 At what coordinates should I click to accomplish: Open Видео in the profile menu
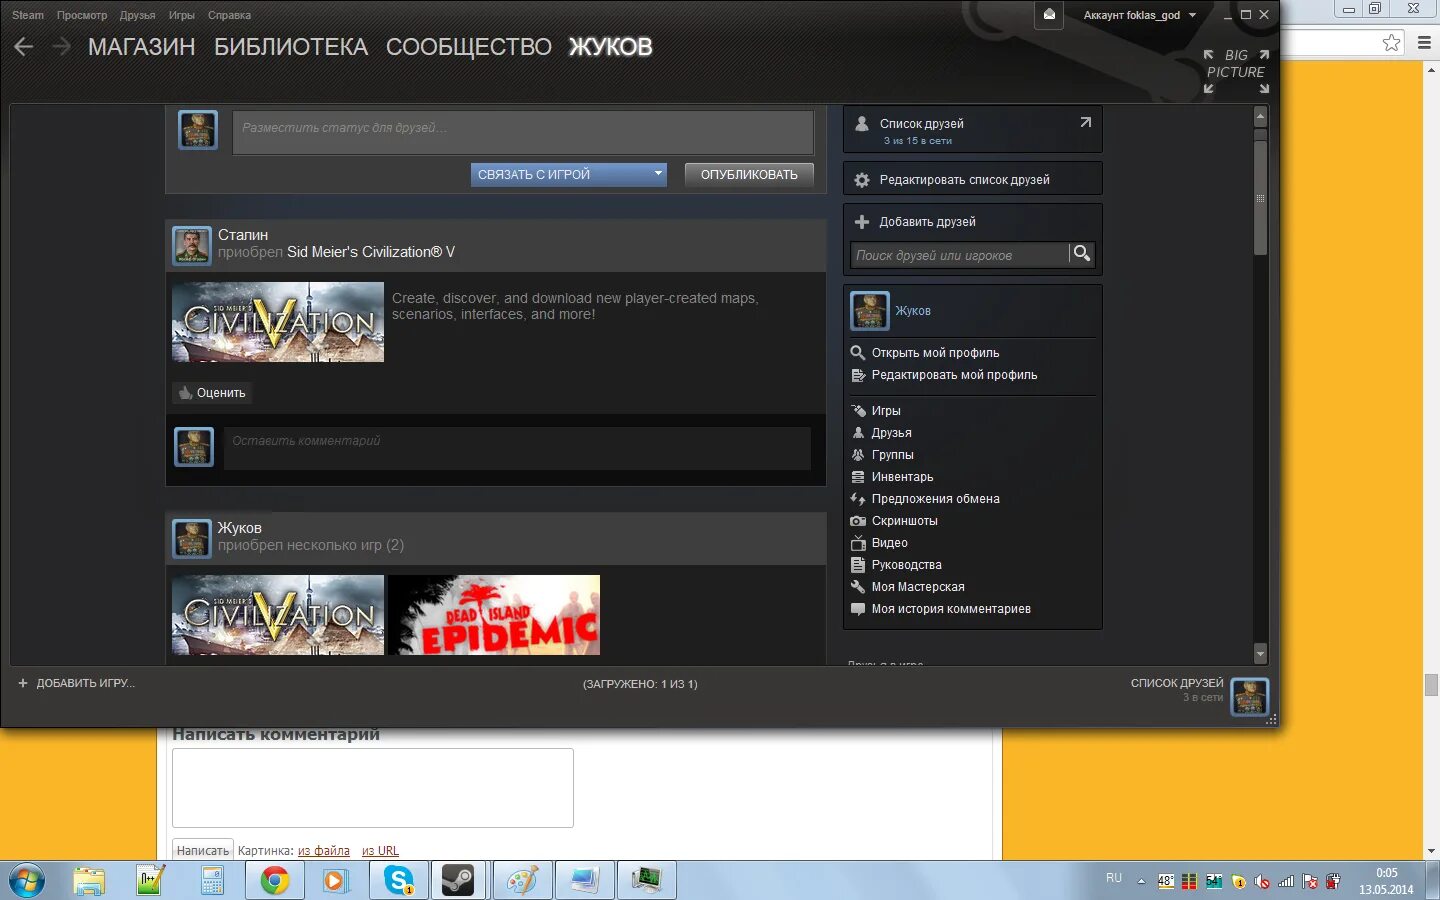point(889,543)
